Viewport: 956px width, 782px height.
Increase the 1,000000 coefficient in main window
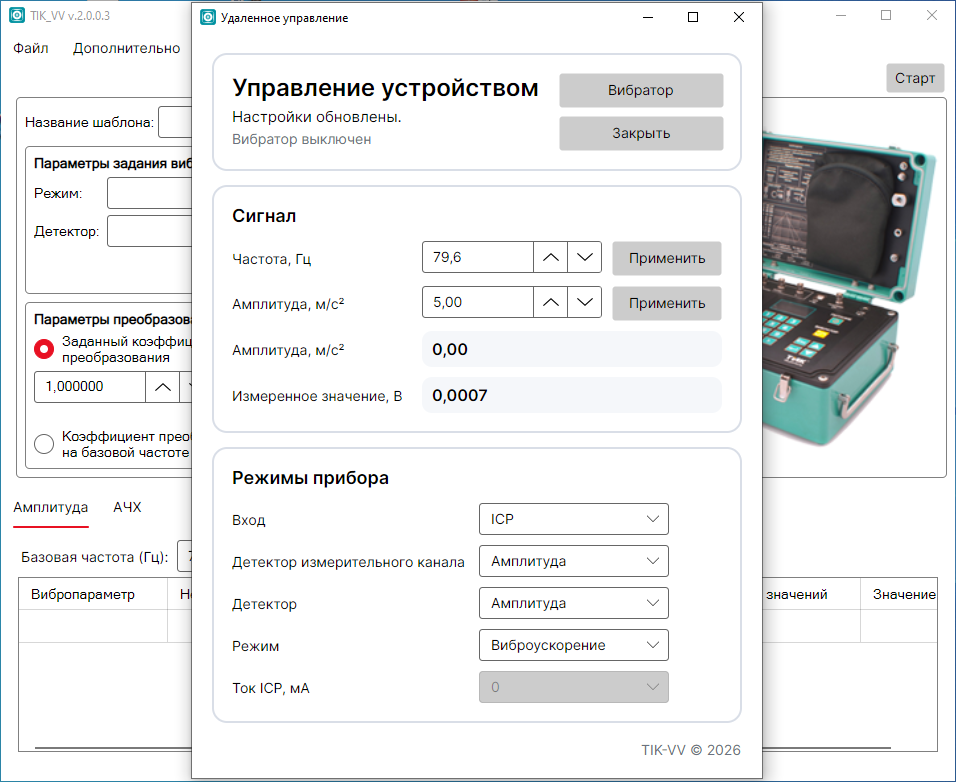pos(163,387)
